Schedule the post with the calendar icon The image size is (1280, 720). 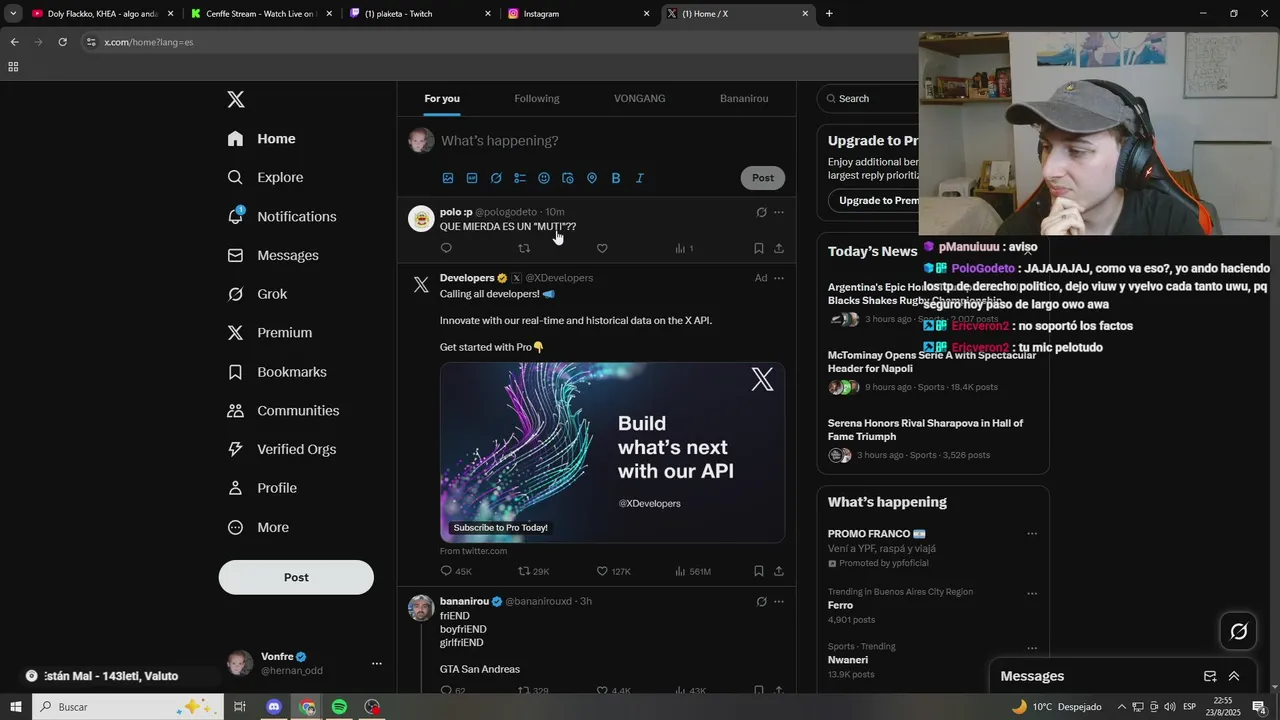click(x=568, y=178)
